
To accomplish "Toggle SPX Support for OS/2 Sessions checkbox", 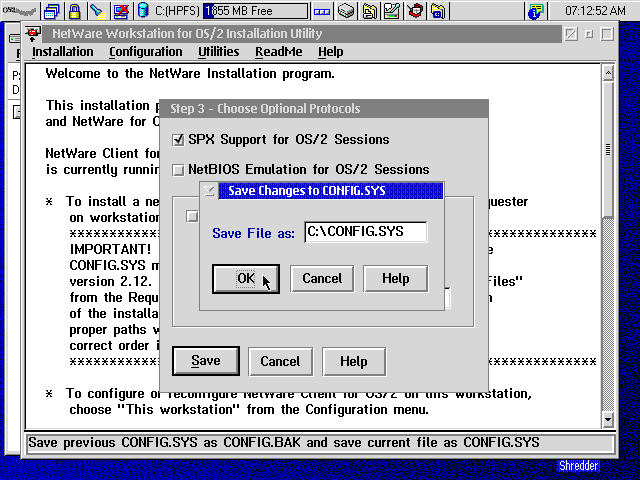I will pyautogui.click(x=178, y=140).
